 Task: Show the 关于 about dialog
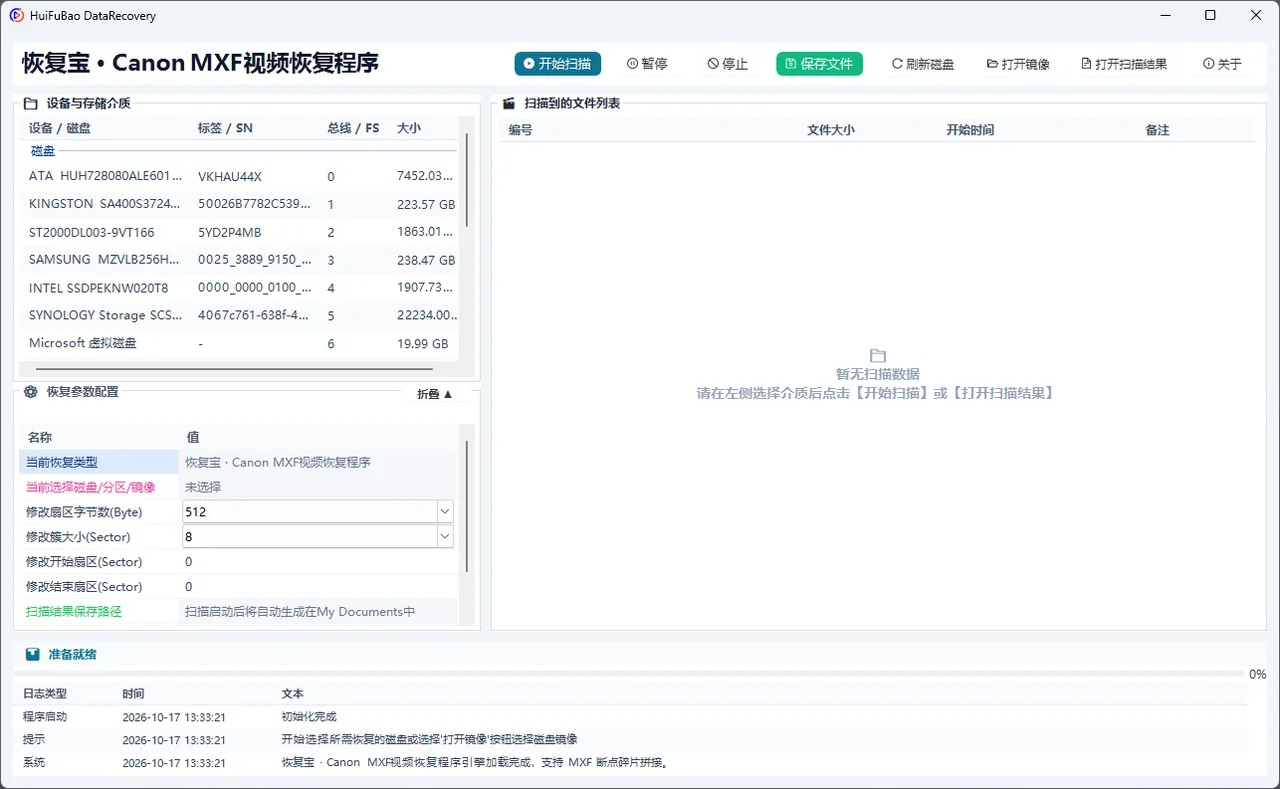pos(1222,64)
